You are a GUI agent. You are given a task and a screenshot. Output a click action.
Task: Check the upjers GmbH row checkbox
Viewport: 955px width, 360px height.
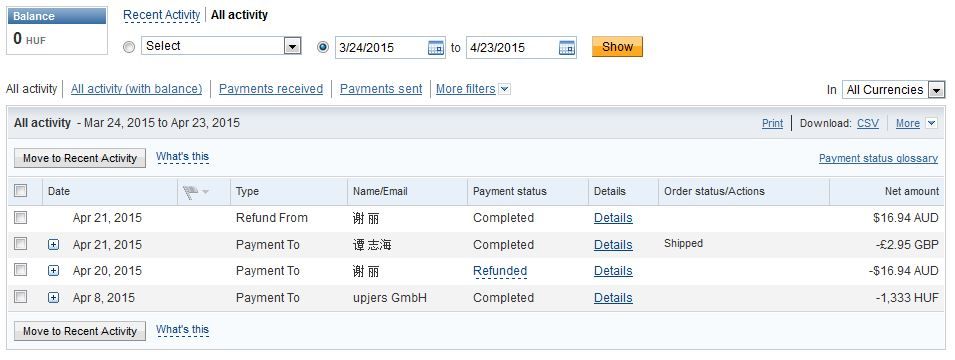21,297
